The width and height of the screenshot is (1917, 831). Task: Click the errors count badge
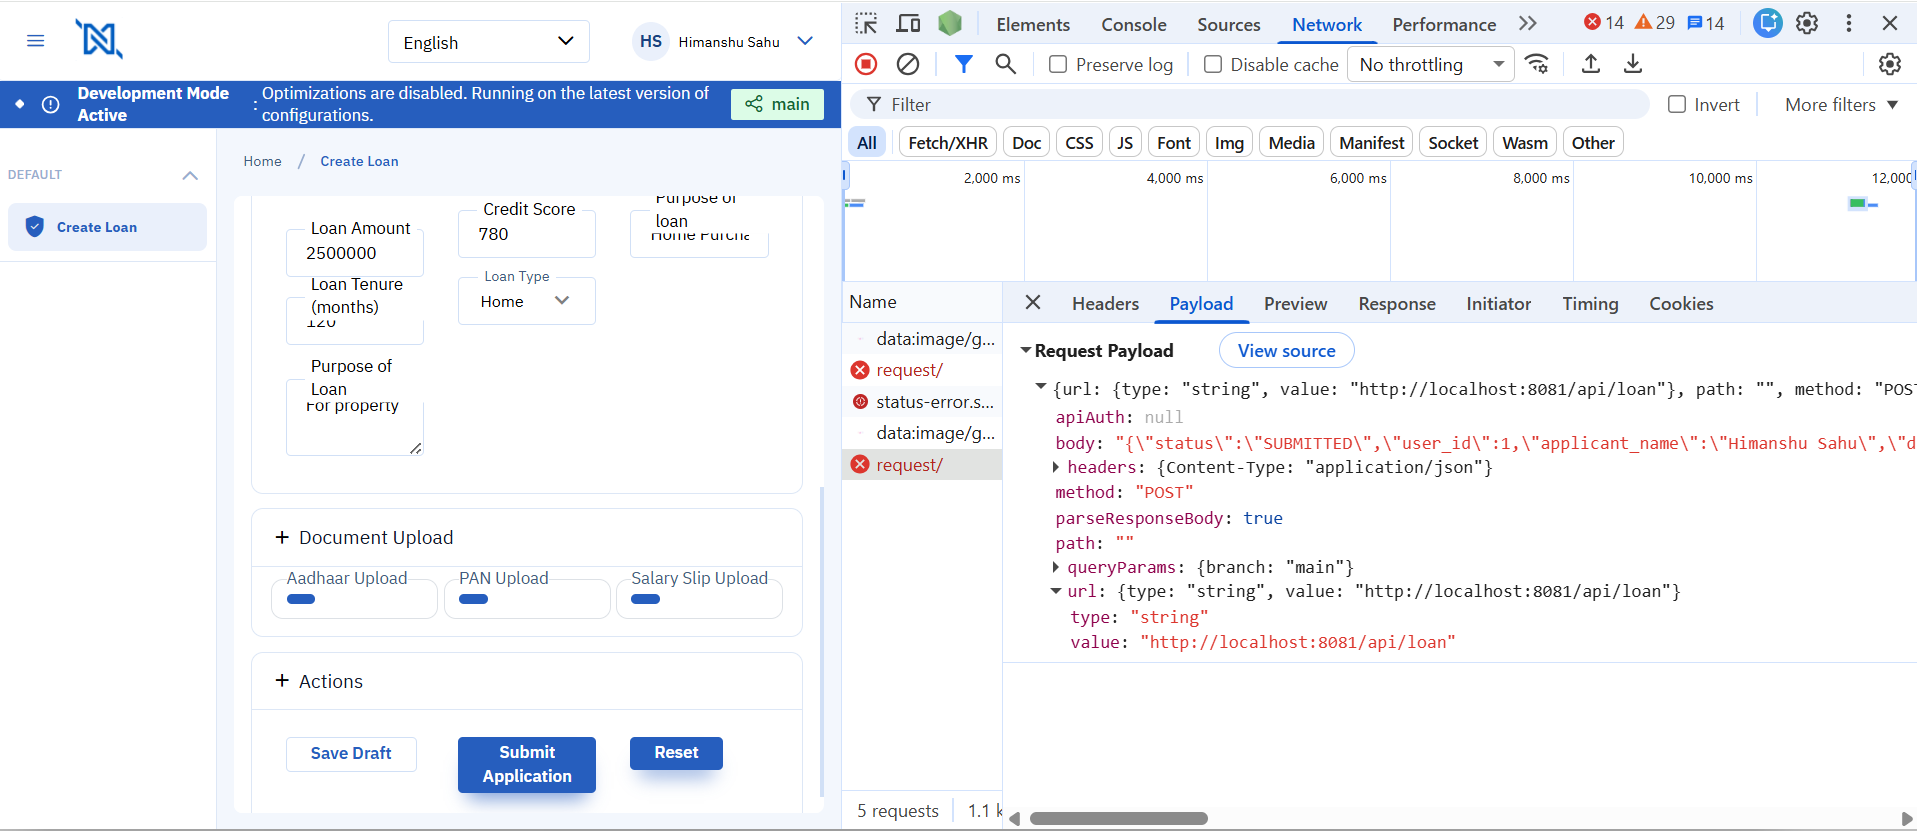click(1603, 23)
